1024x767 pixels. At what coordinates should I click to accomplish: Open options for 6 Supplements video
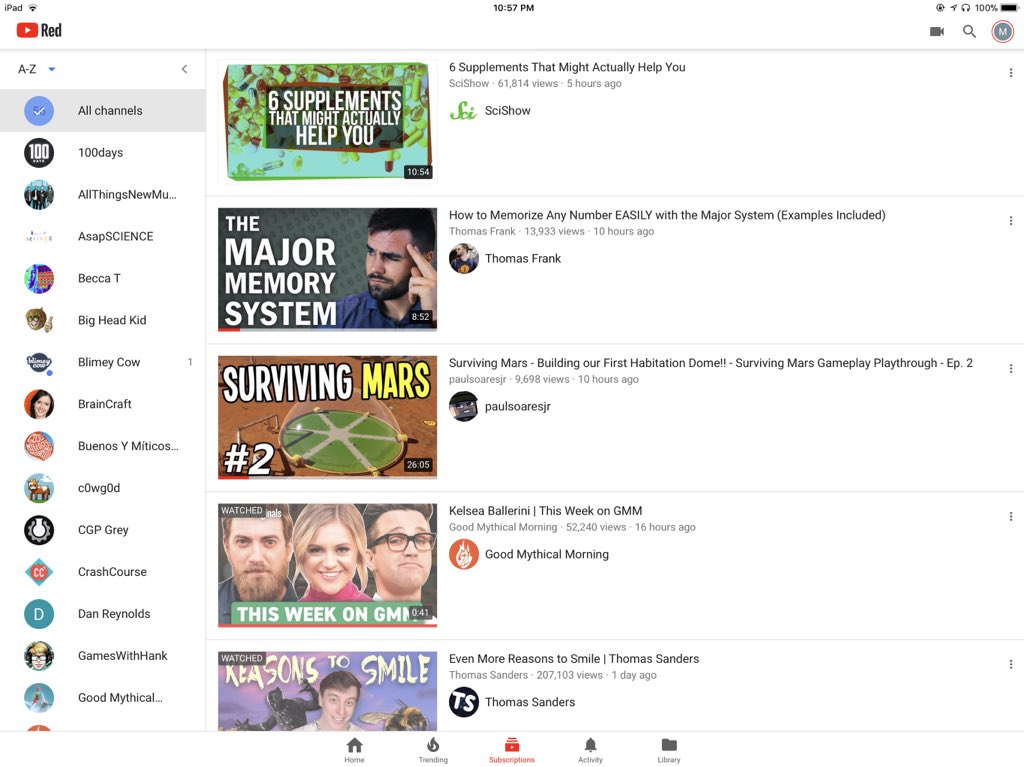click(x=1010, y=73)
